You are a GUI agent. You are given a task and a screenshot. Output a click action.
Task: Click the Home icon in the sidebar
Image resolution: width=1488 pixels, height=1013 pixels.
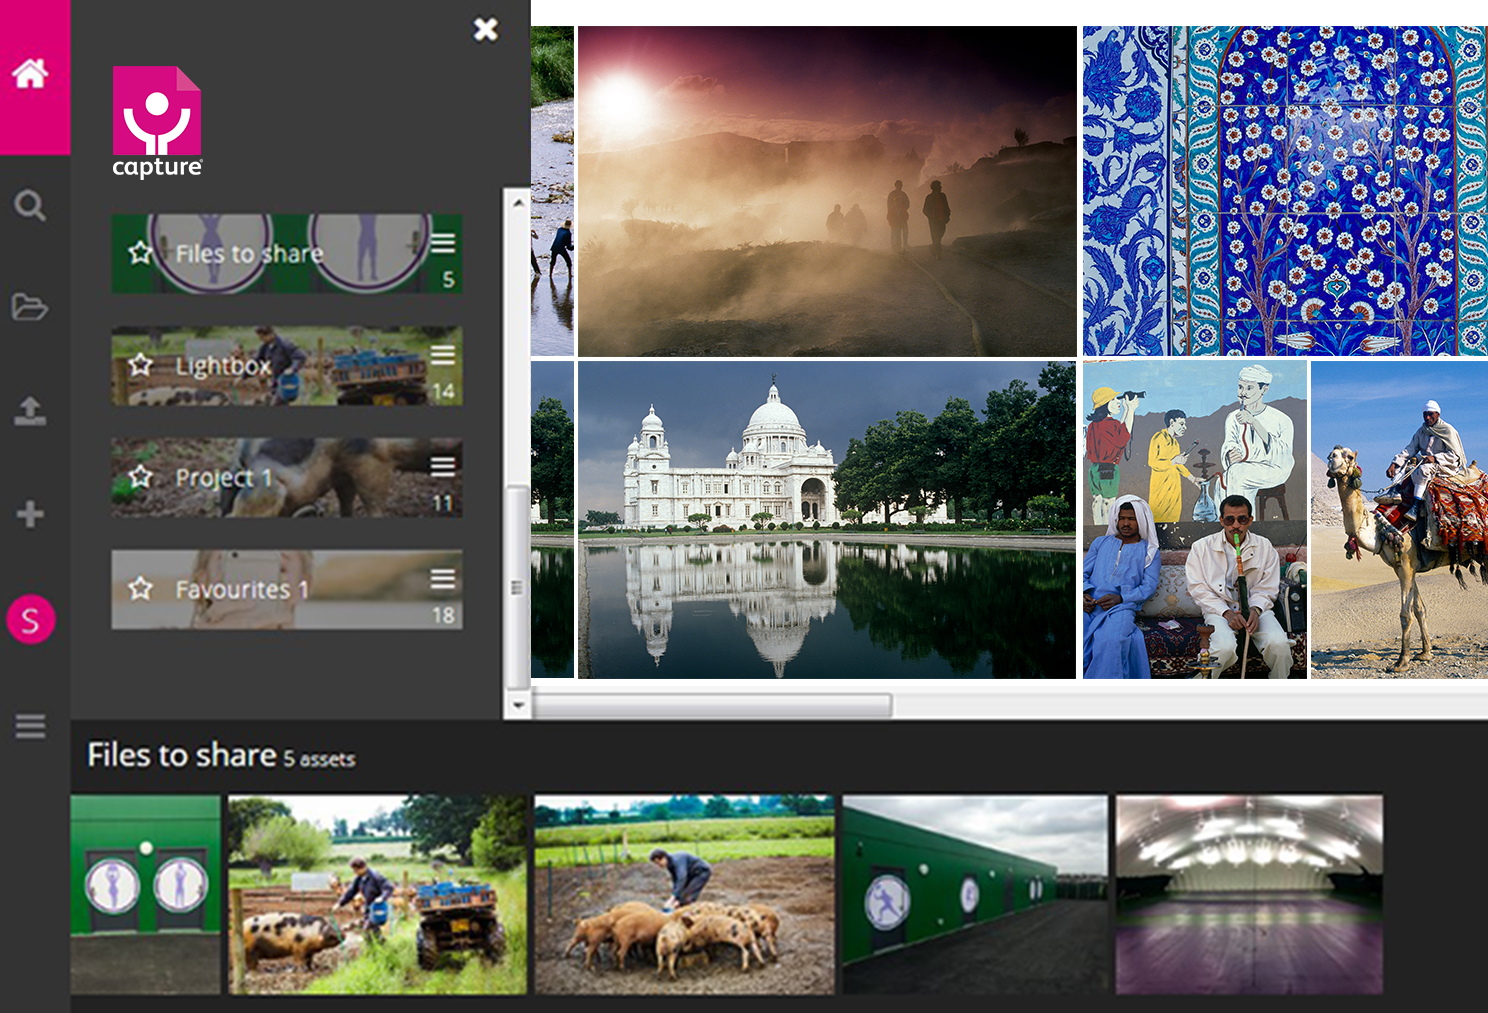[x=30, y=73]
